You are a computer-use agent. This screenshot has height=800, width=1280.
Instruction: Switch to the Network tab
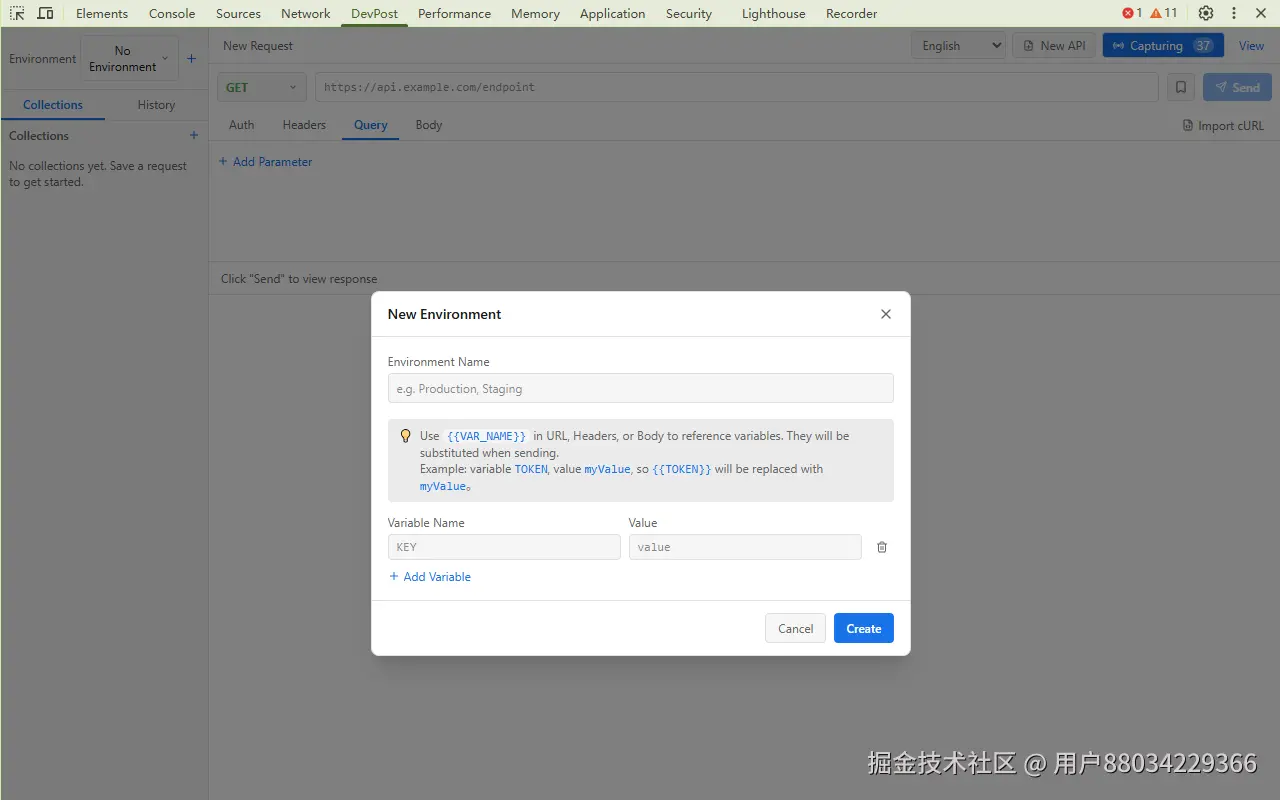click(306, 13)
